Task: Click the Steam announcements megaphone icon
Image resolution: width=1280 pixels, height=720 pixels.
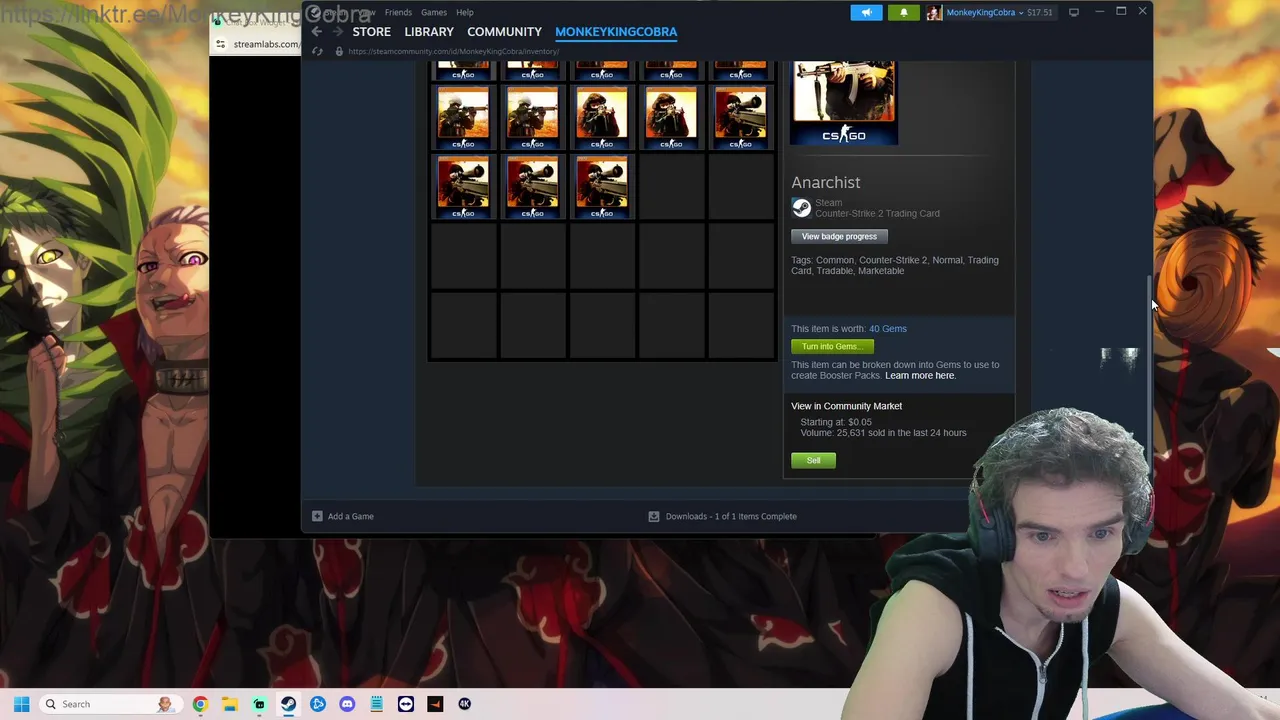Action: point(866,12)
